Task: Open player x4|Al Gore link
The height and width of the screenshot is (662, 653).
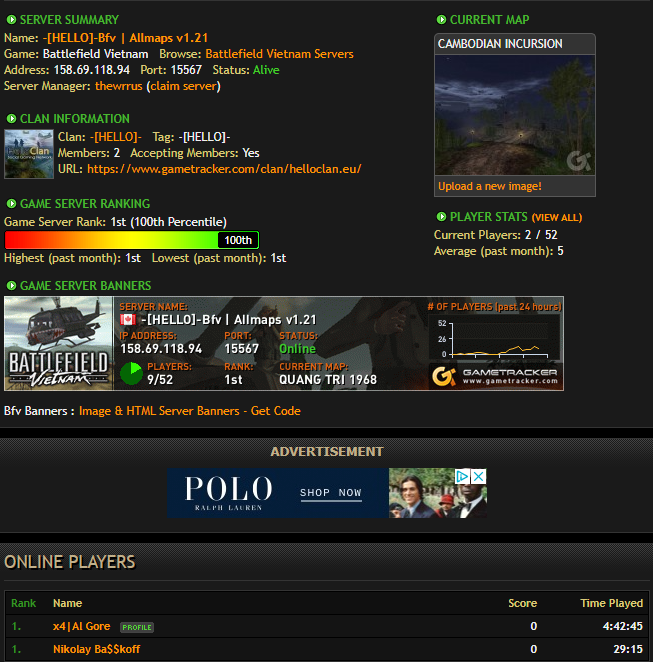Action: [81, 626]
